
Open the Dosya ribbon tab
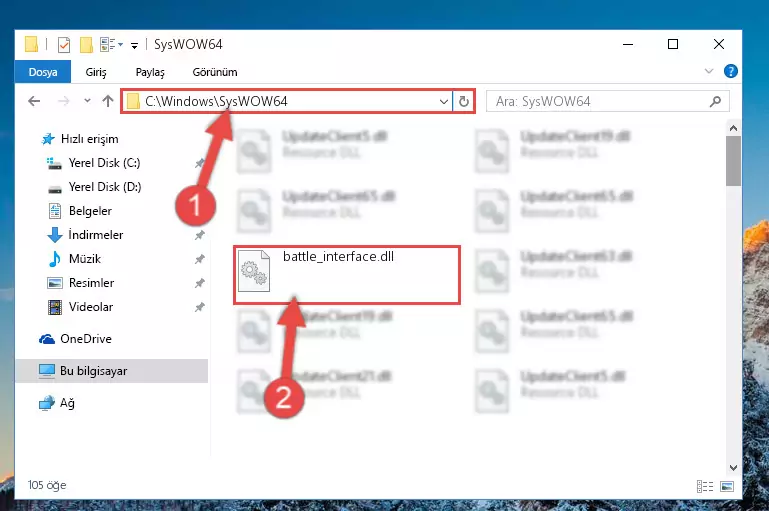[43, 72]
